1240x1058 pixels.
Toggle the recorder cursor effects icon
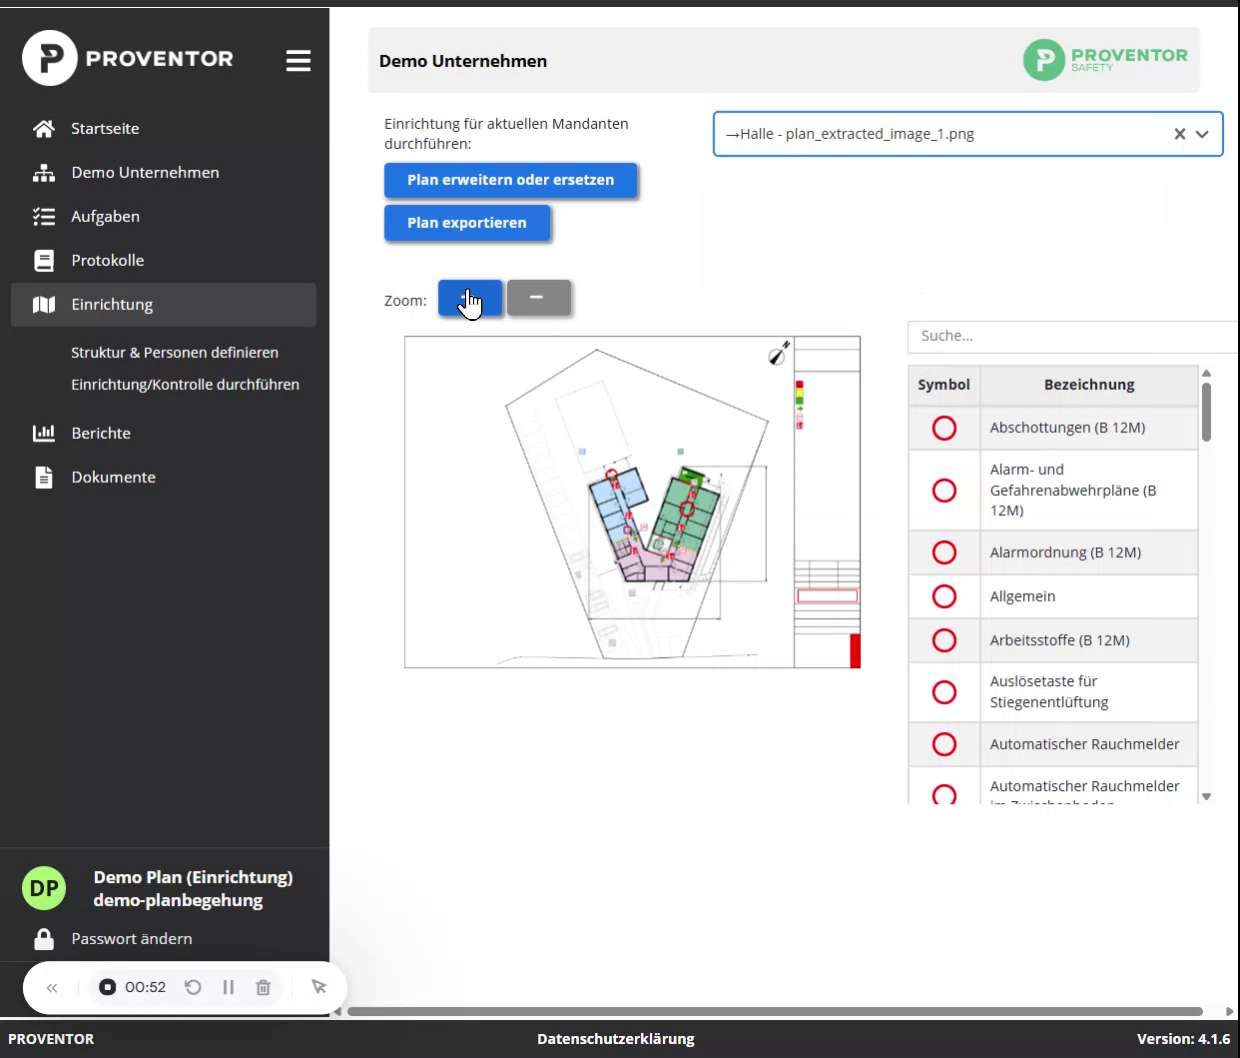point(319,987)
